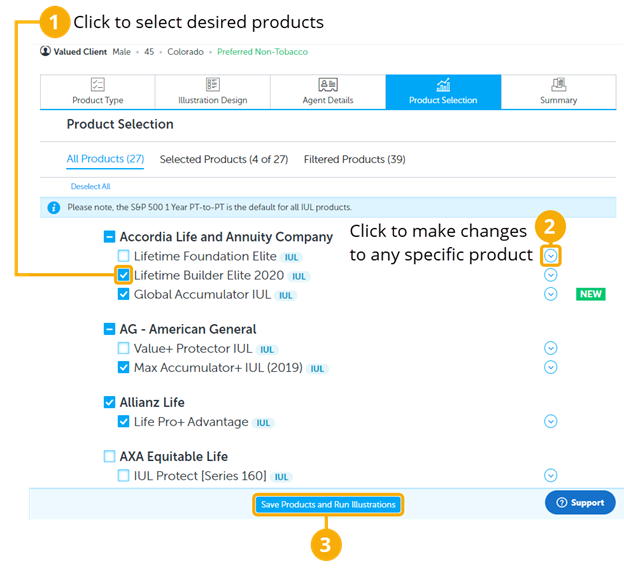This screenshot has height=568, width=624.
Task: Check Lifetime Foundation Elite product
Action: pos(123,256)
